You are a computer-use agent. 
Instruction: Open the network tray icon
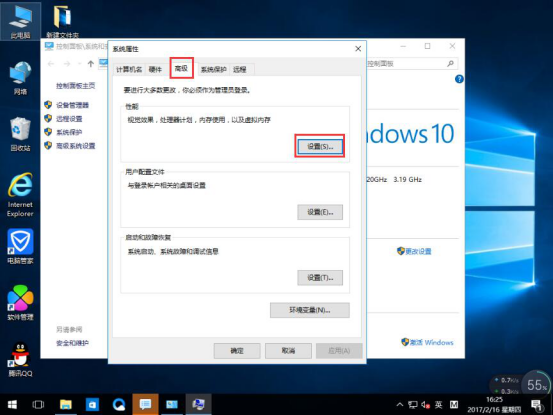point(413,404)
